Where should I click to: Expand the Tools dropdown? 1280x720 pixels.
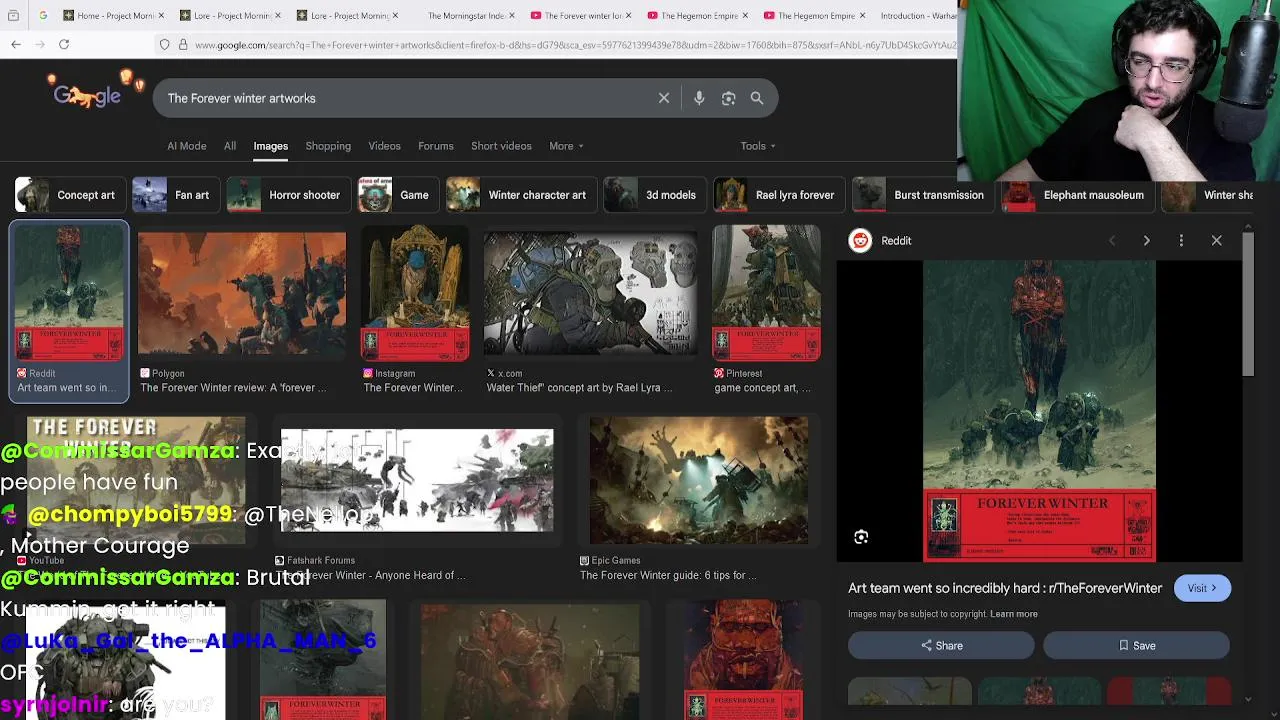(x=758, y=146)
